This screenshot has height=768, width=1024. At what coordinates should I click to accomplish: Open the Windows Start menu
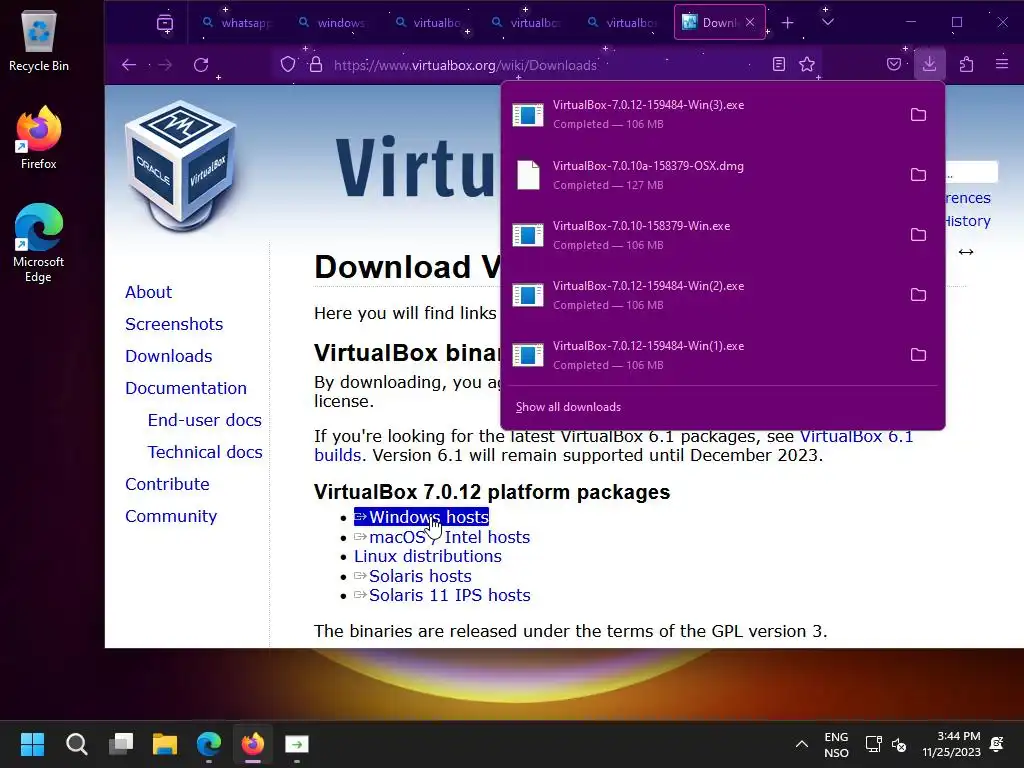32,744
